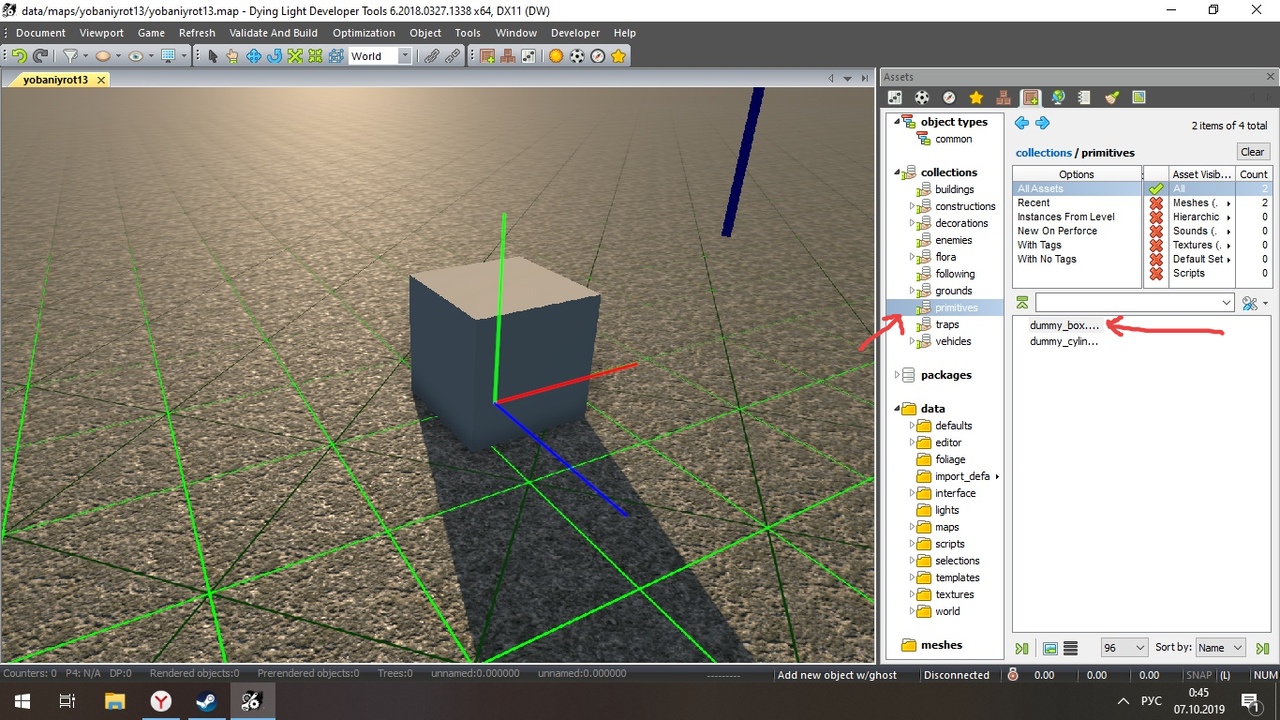The width and height of the screenshot is (1280, 720).
Task: Toggle the Meshes visibility red cross
Action: pos(1156,203)
